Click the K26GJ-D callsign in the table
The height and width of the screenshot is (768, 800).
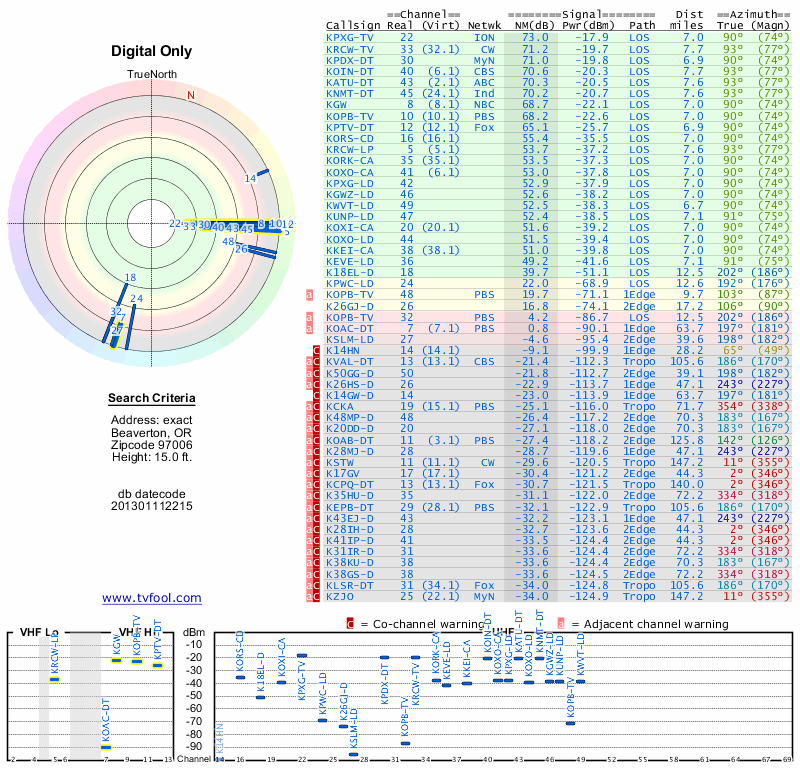350,306
